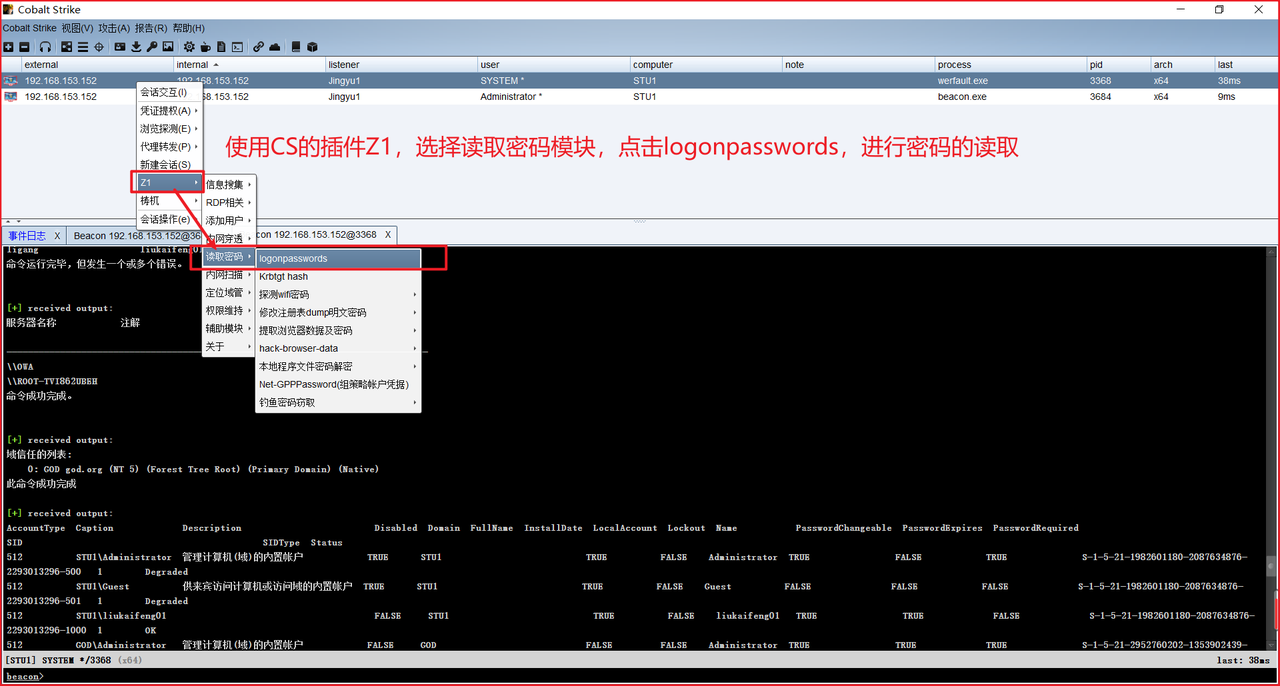
Task: Open the 视图(V) menu
Action: point(77,28)
